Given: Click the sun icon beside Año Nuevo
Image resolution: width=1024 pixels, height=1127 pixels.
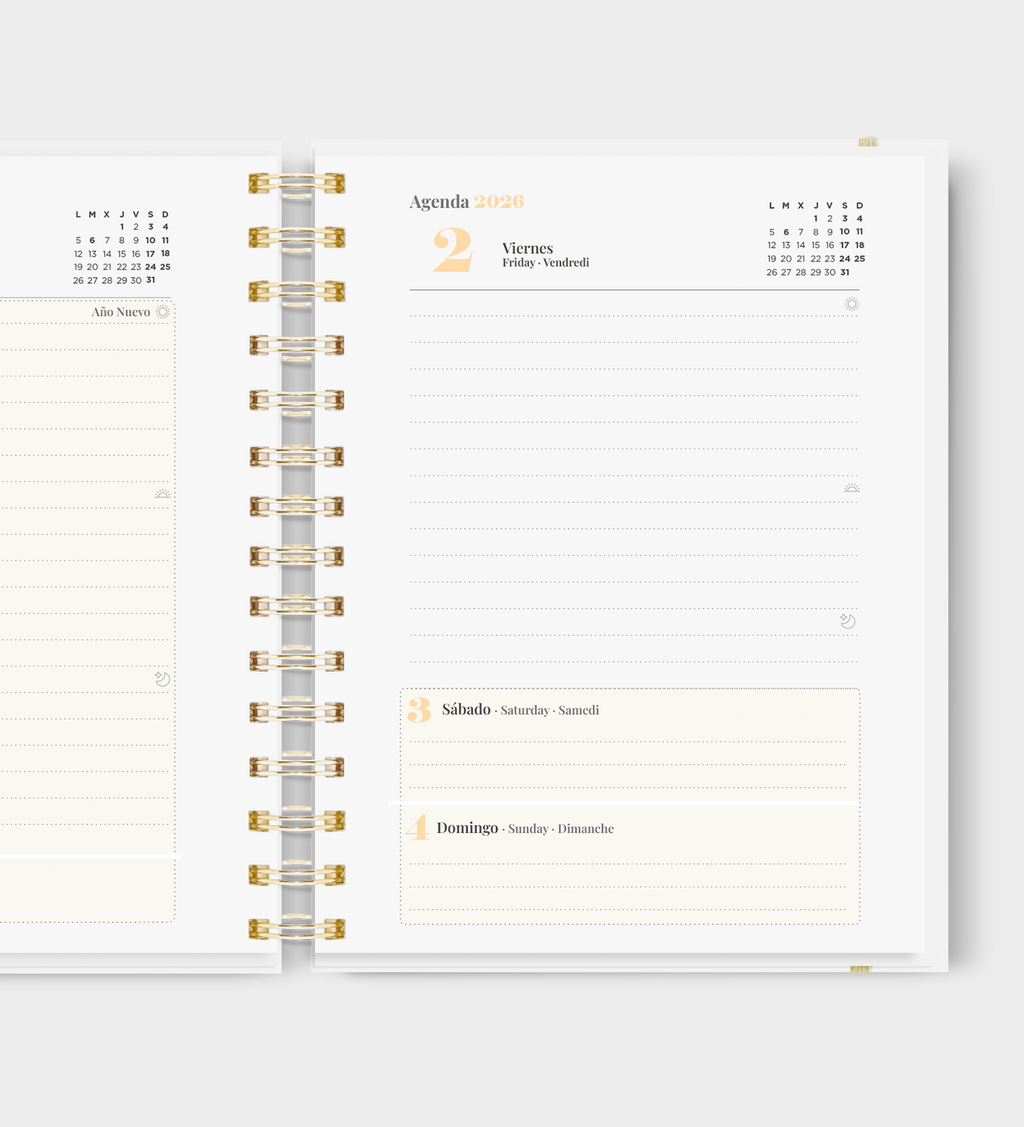Looking at the screenshot, I should (x=163, y=312).
